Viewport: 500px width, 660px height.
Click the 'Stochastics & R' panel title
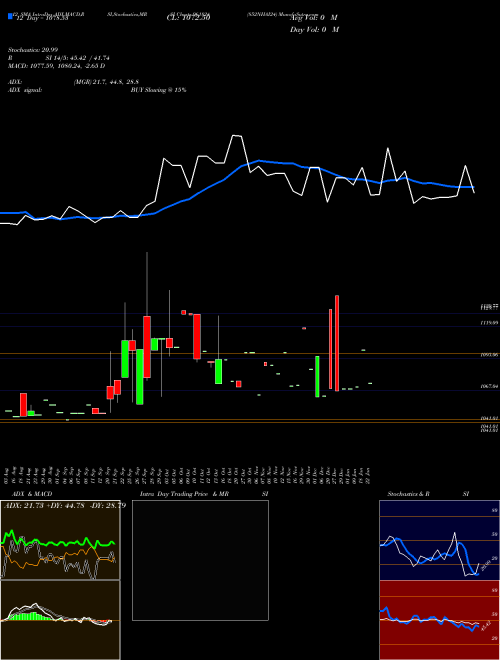409,494
